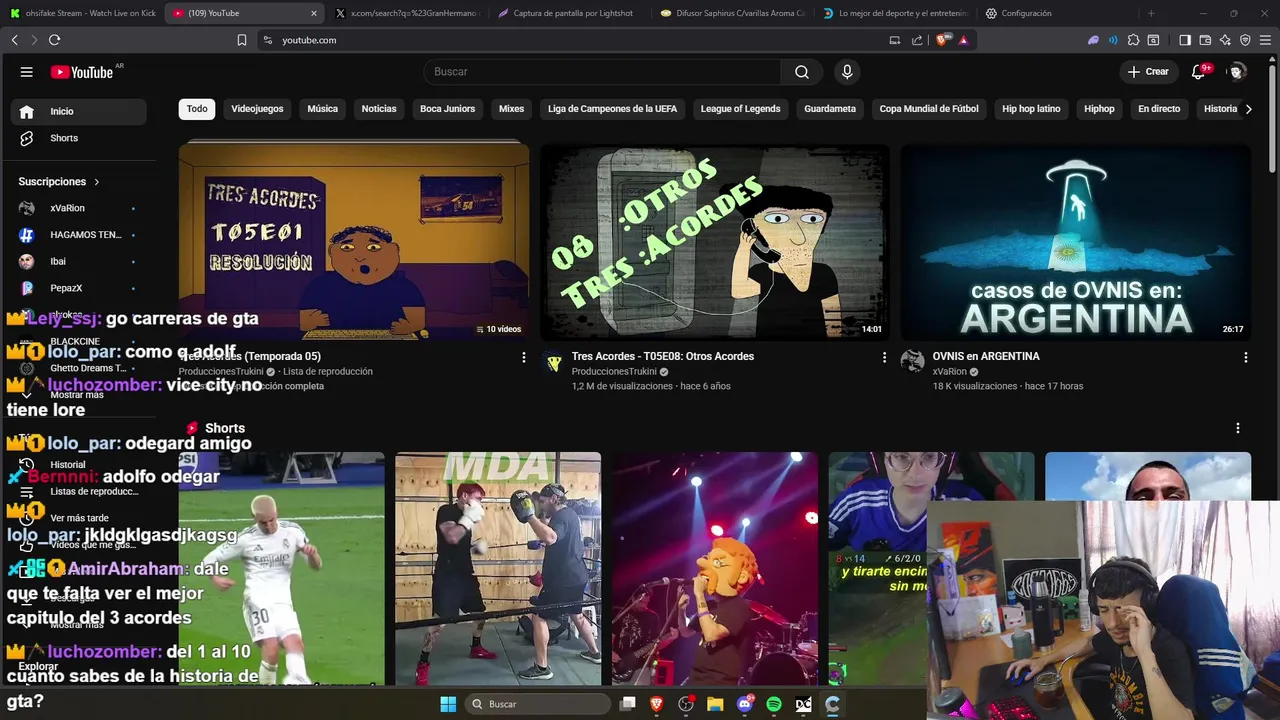Toggle the Brave sidebar panel icon
The width and height of the screenshot is (1280, 720).
[1185, 40]
